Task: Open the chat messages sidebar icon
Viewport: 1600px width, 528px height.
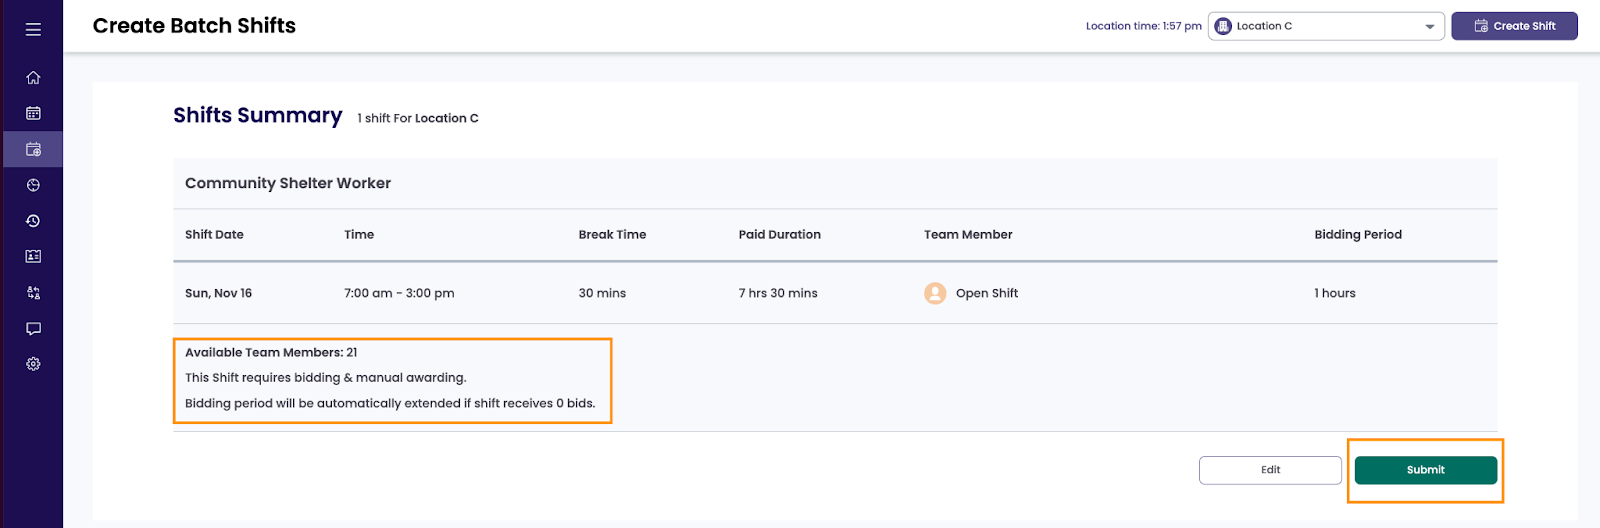Action: point(33,329)
